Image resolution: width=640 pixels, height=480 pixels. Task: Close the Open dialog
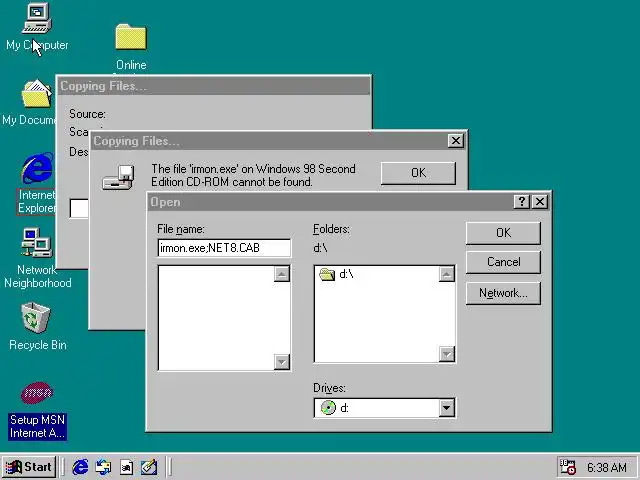[540, 202]
